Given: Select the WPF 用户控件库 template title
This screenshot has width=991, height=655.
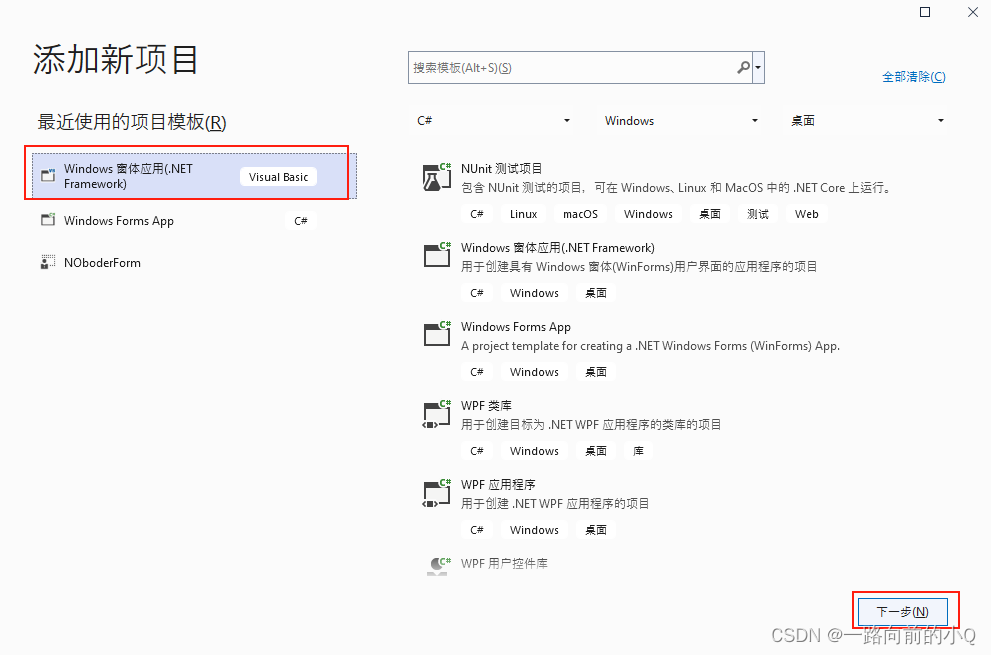Looking at the screenshot, I should (x=504, y=563).
